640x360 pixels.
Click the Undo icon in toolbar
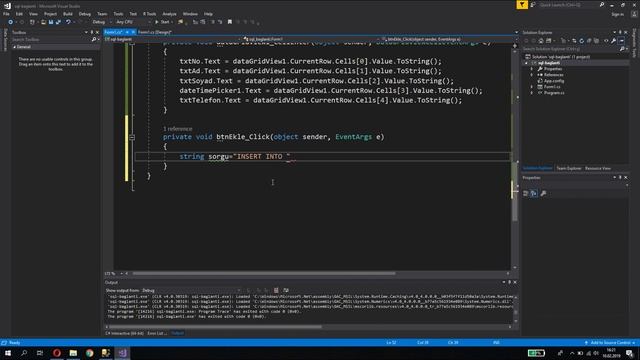(68, 22)
